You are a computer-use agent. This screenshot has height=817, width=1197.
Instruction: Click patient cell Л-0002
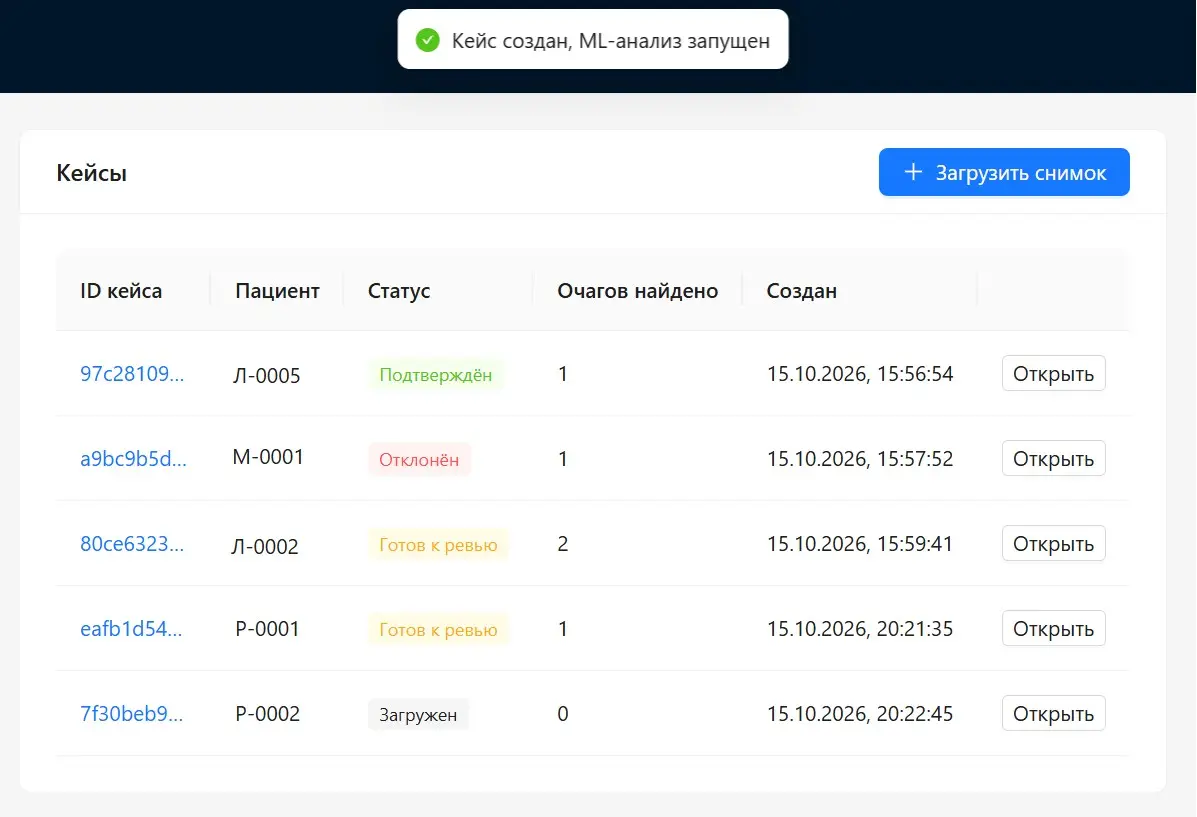point(265,546)
